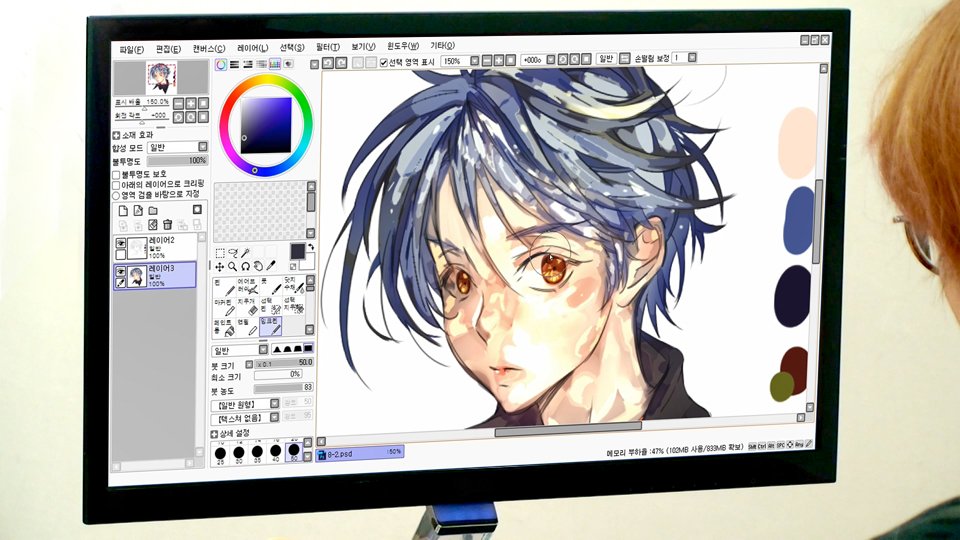Delete layer using trash can icon
The width and height of the screenshot is (960, 540).
[x=168, y=225]
